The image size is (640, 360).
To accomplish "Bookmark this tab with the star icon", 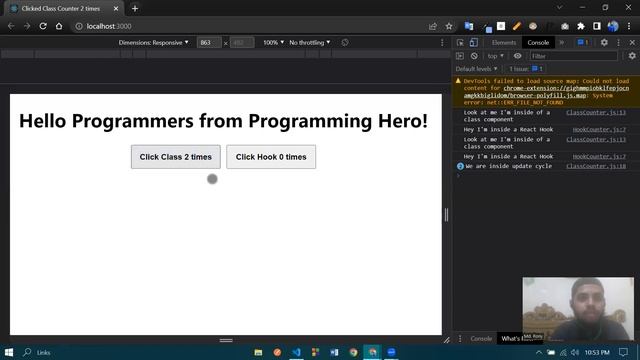I will click(x=449, y=26).
